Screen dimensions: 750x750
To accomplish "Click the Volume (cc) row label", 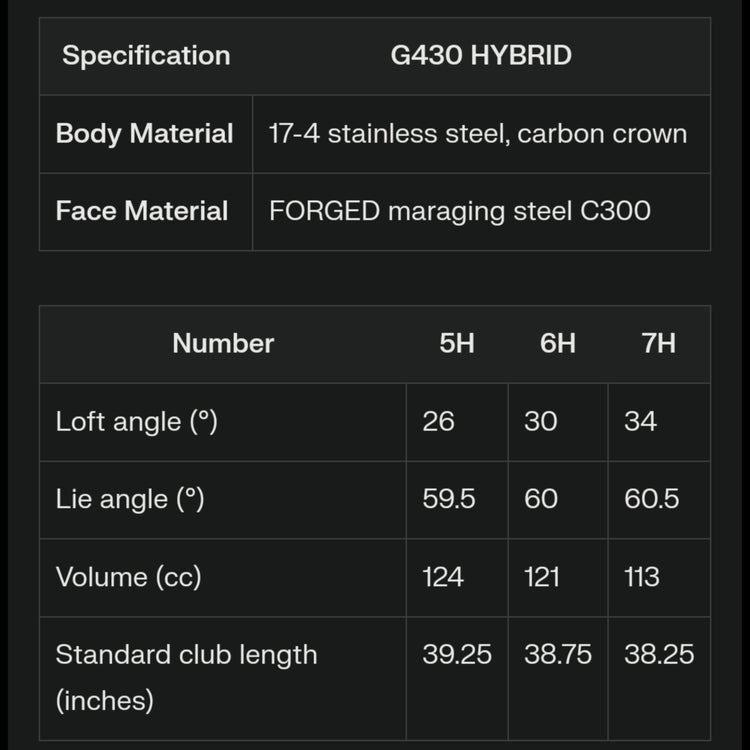I will pyautogui.click(x=129, y=578).
